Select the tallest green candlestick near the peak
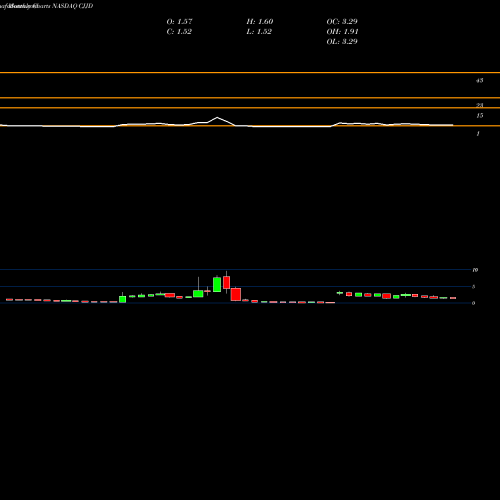Screen dimensions: 500x500 217,284
